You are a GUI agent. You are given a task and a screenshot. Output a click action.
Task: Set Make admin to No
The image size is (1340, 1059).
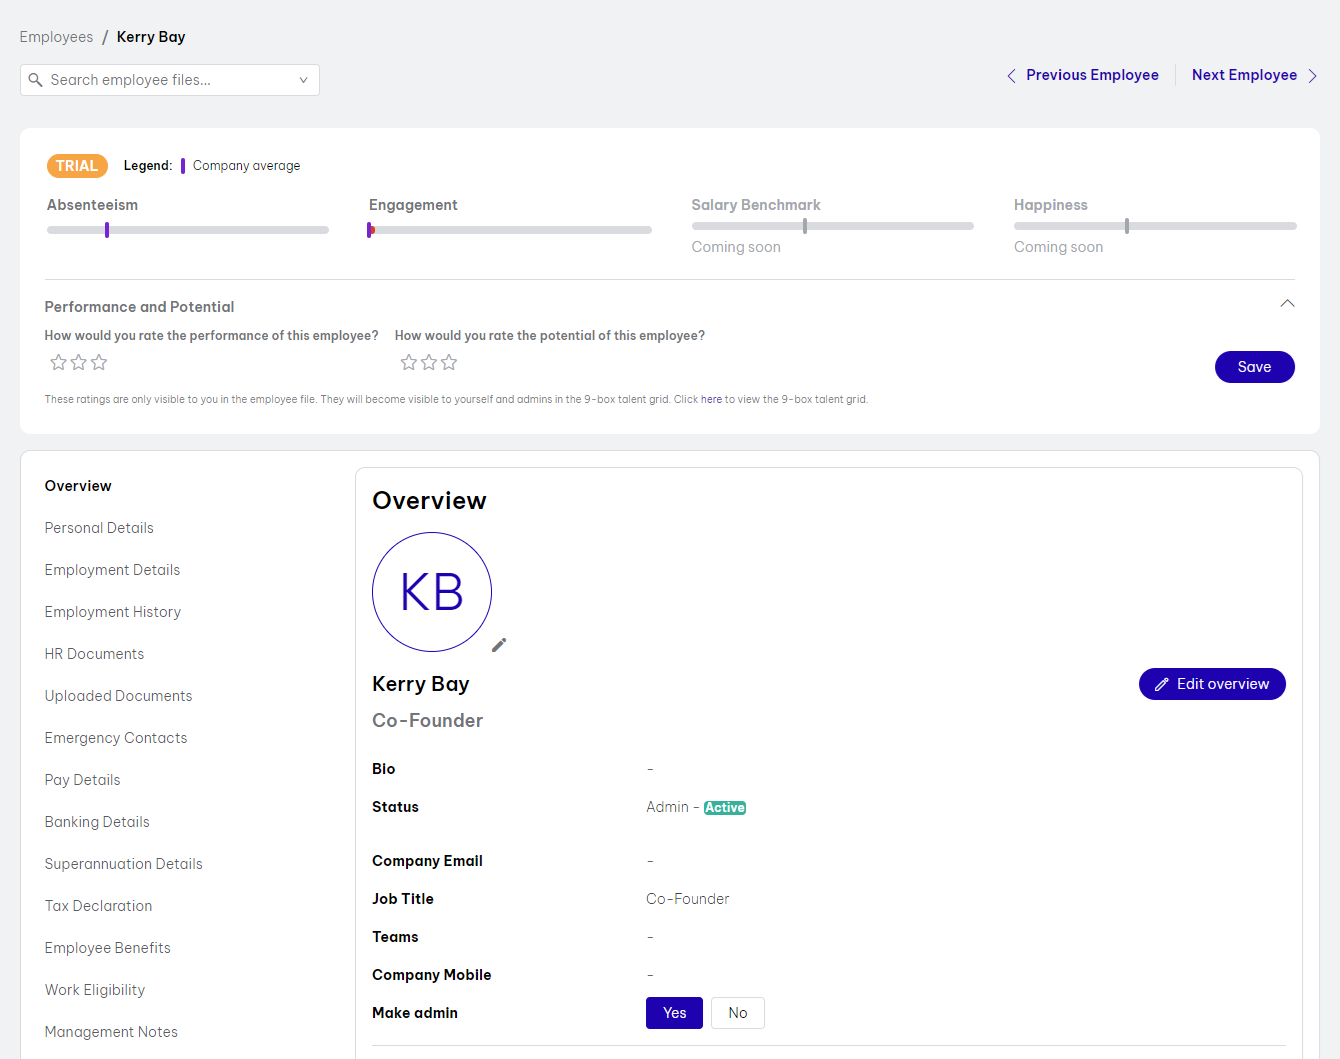[x=738, y=1013]
